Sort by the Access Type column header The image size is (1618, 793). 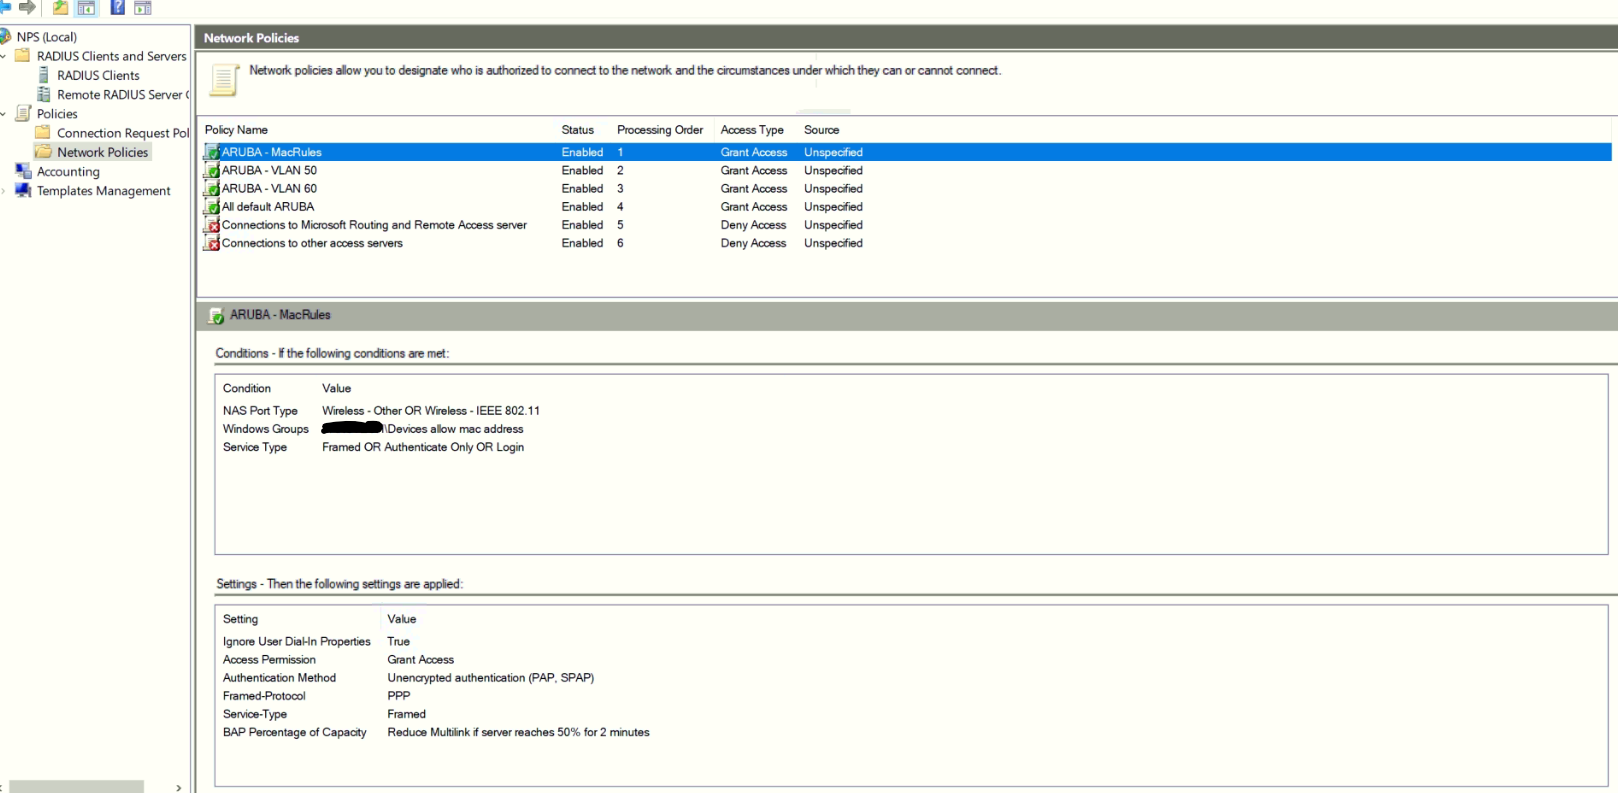click(x=752, y=130)
